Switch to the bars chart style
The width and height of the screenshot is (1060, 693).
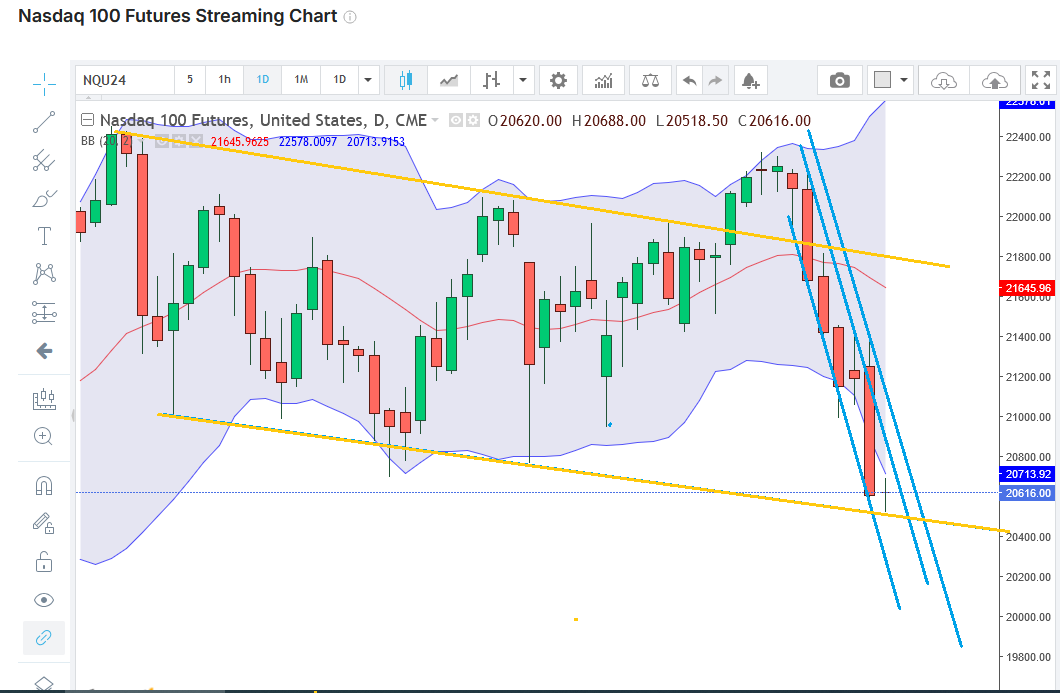coord(491,80)
